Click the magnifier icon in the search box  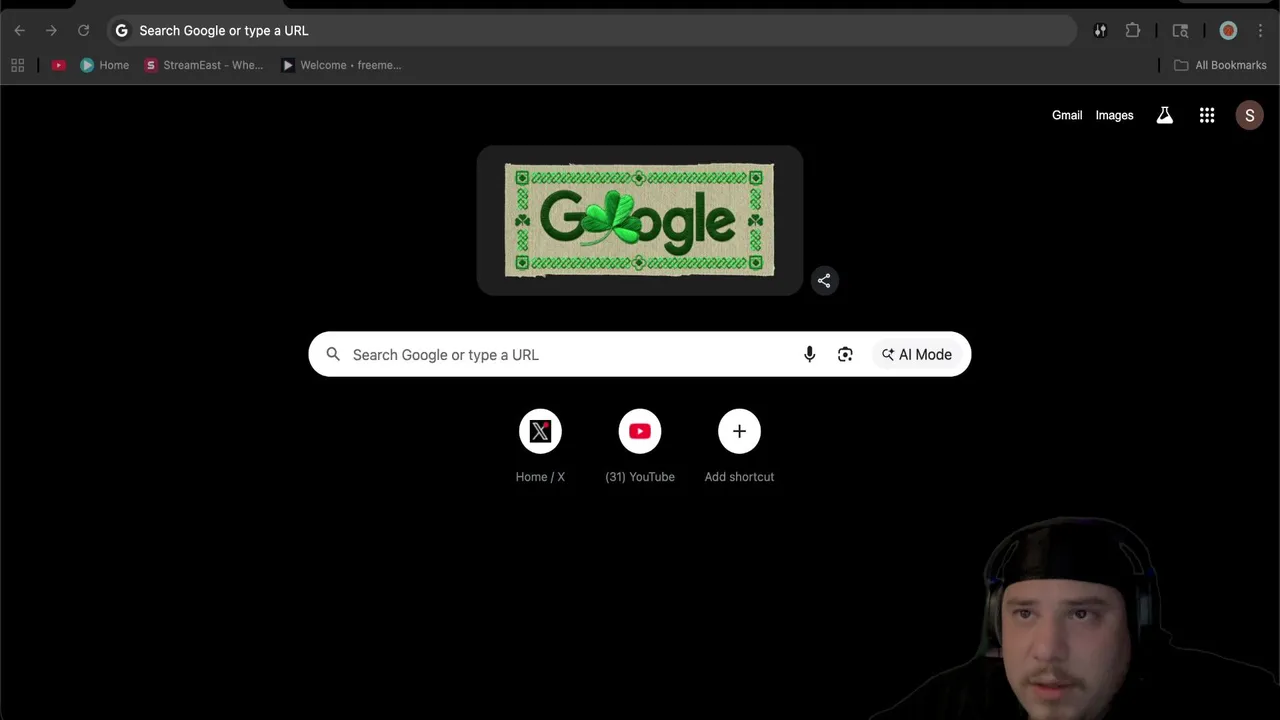point(333,354)
